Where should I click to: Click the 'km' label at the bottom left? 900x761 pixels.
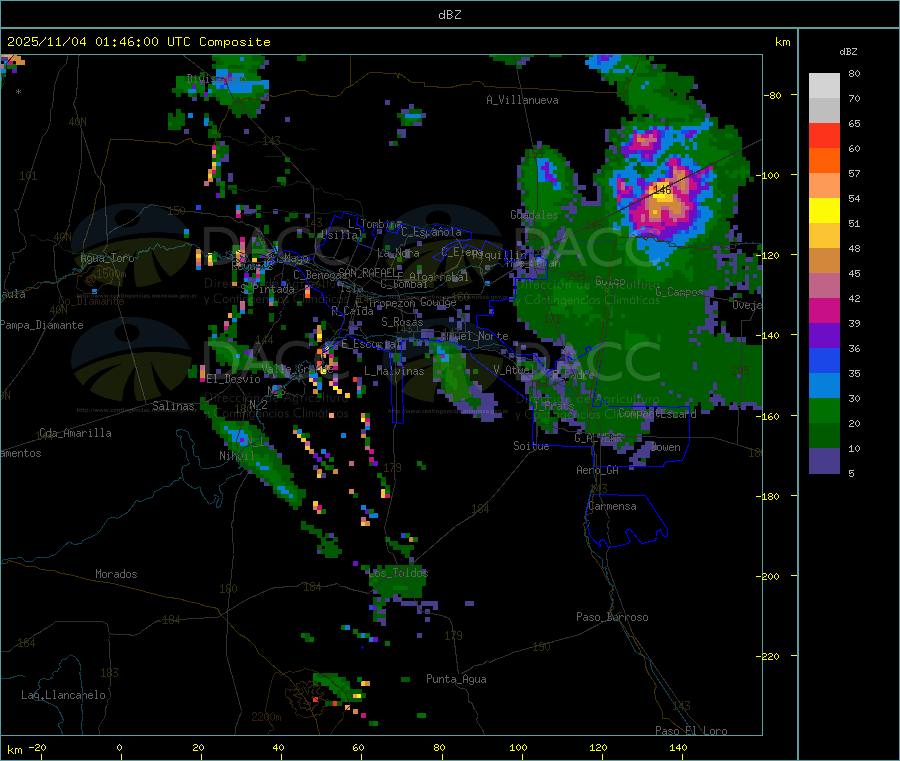14,750
